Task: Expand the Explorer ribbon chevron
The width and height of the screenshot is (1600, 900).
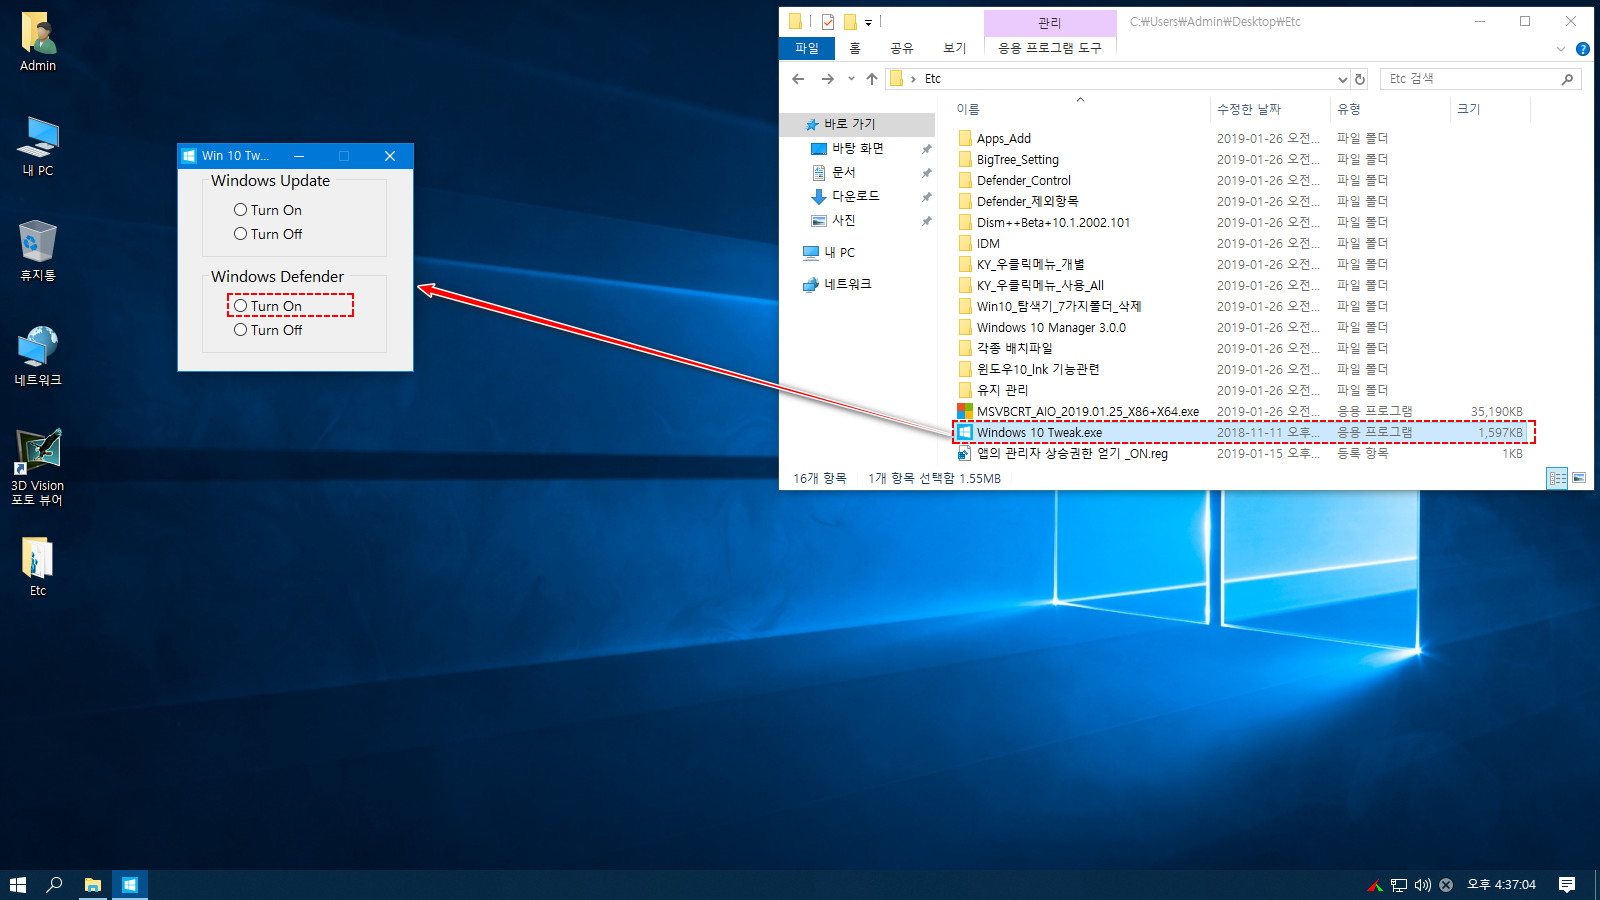Action: tap(1561, 49)
